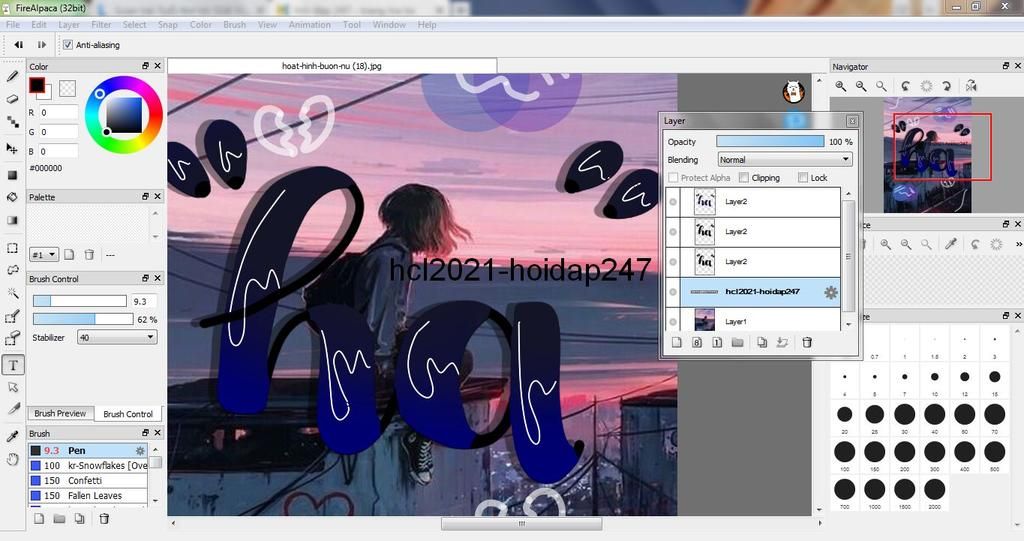Viewport: 1024px width, 541px height.
Task: Zoom in using the Navigator magnifier plus
Action: pyautogui.click(x=840, y=86)
